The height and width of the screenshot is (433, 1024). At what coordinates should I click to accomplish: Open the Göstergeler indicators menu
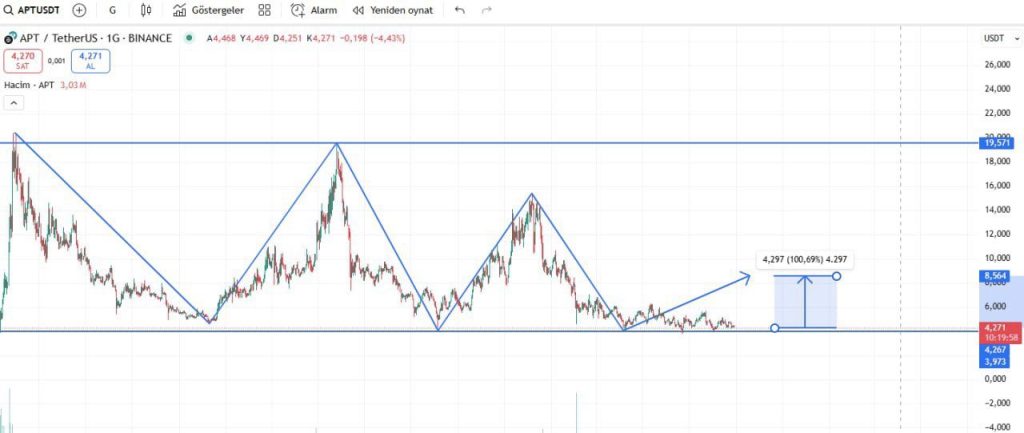click(208, 10)
